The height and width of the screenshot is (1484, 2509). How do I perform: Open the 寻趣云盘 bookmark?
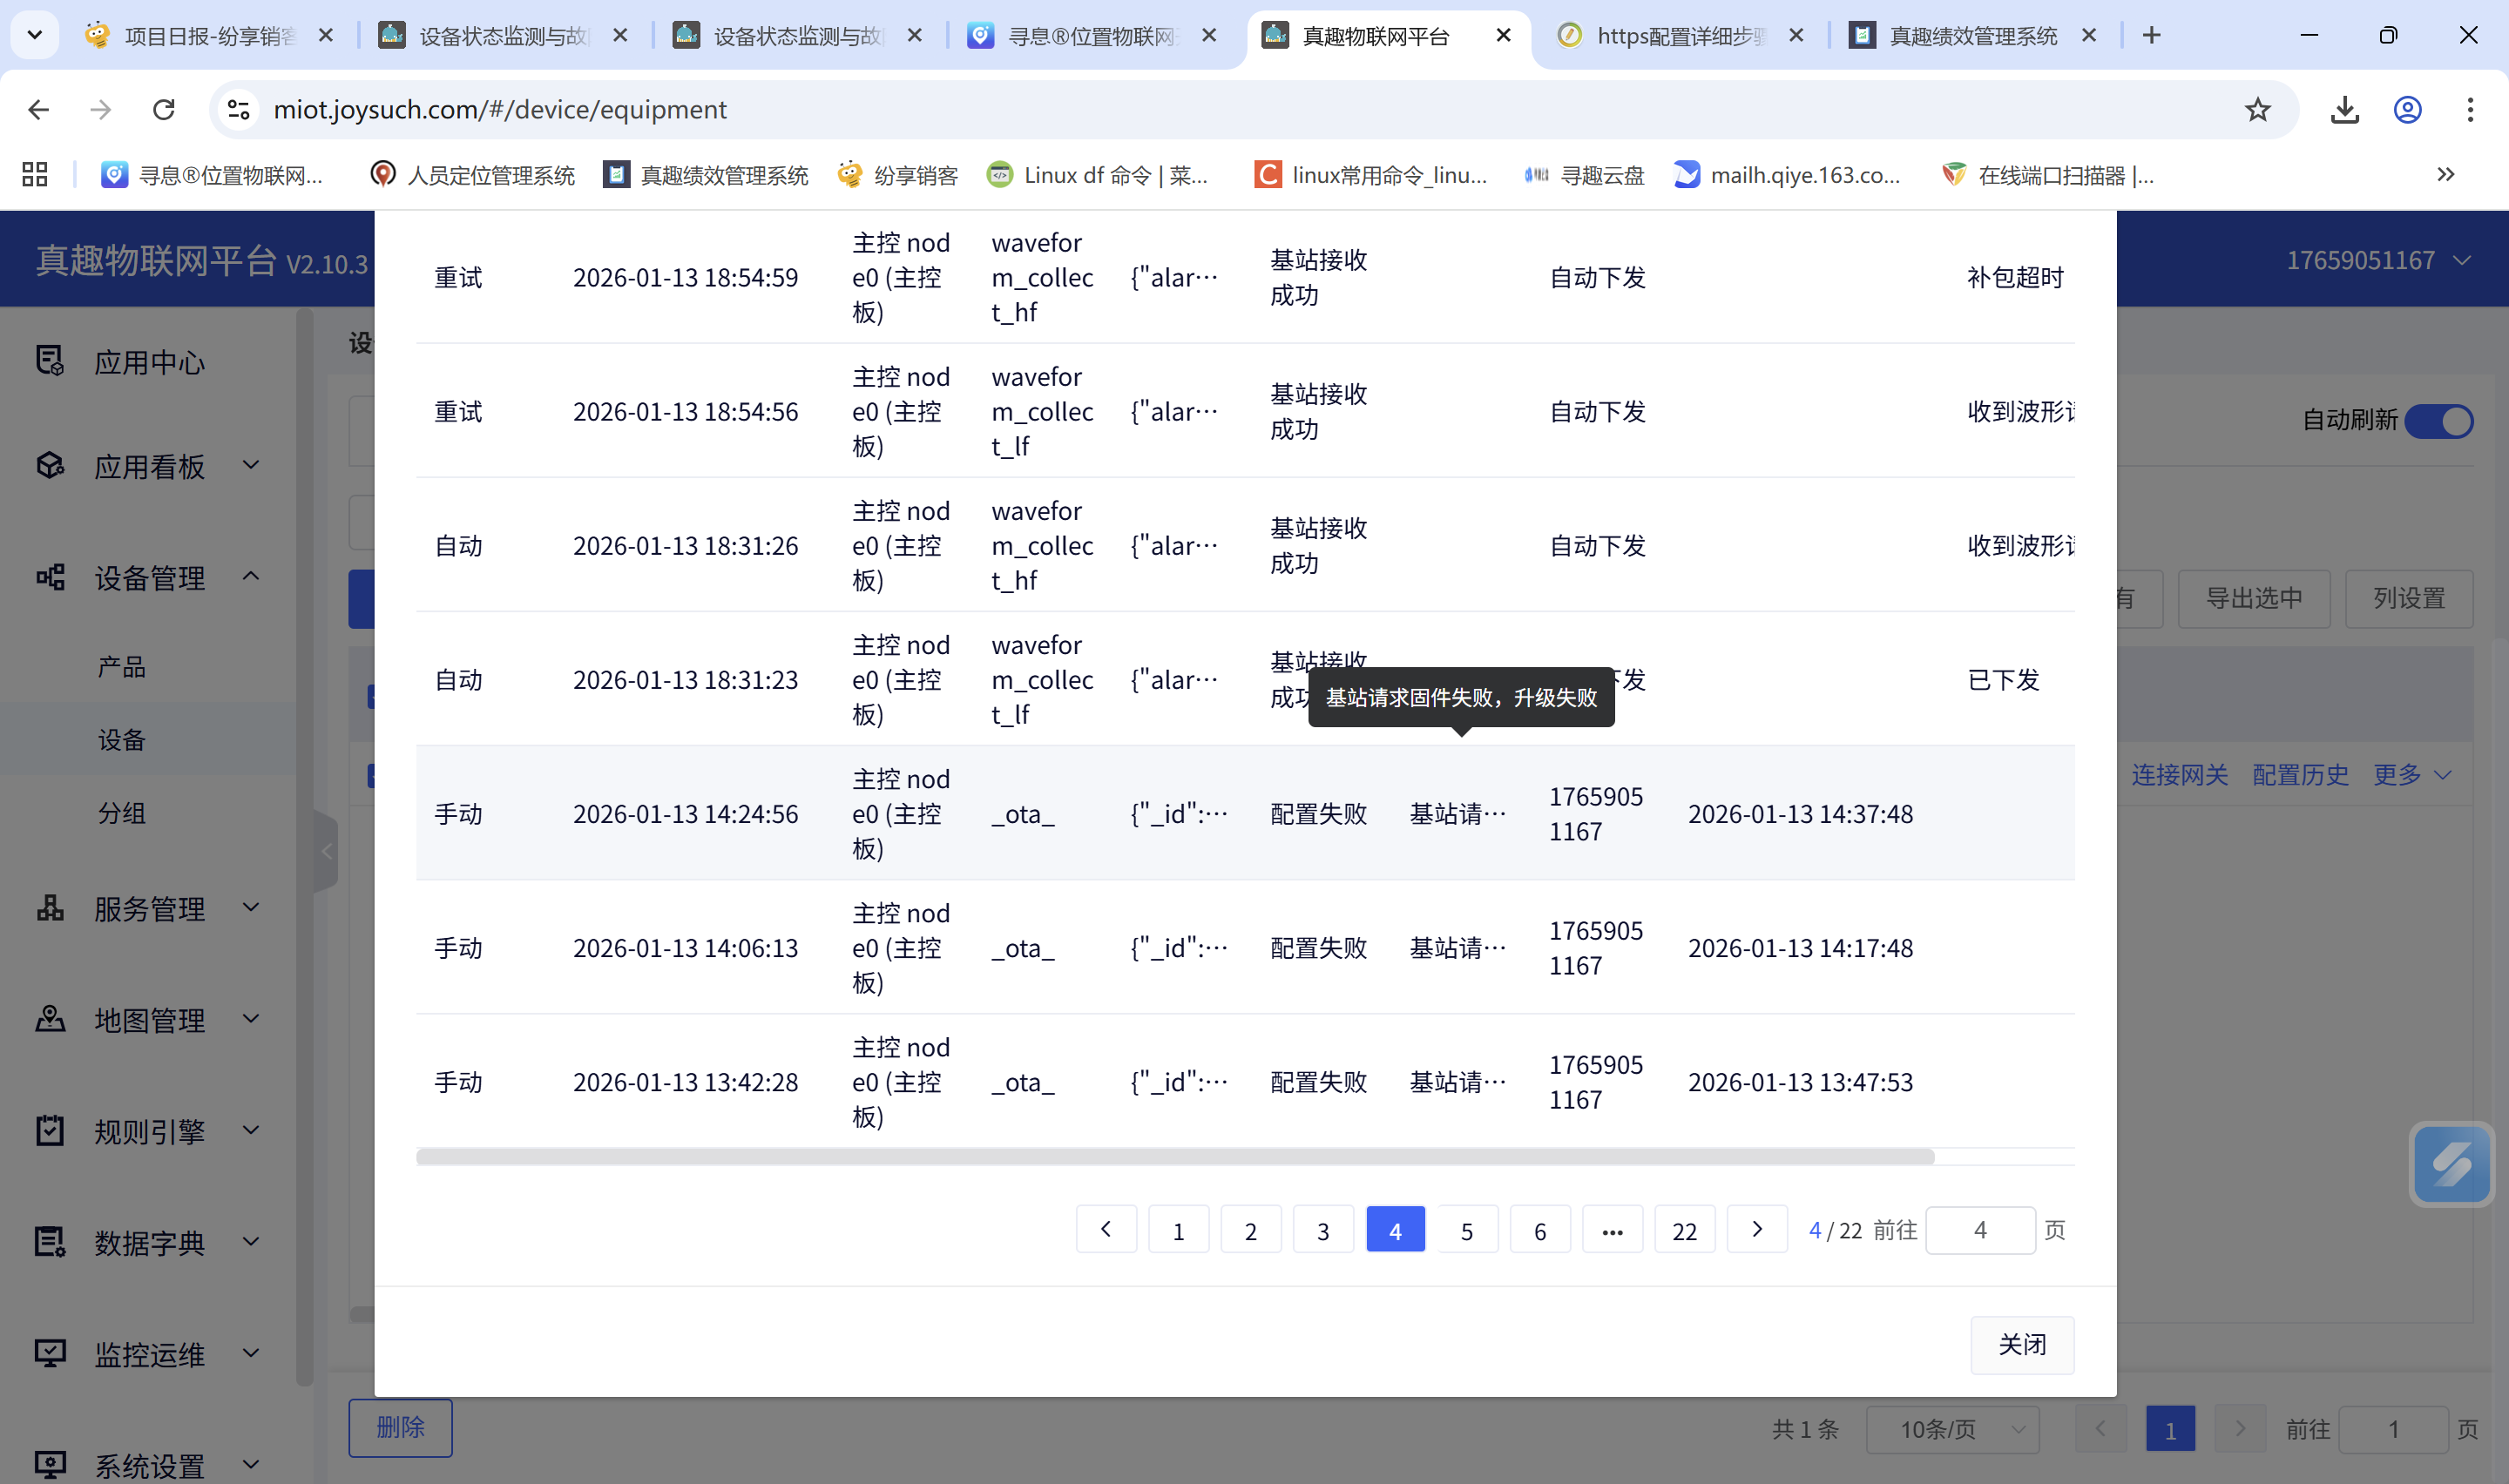[1584, 175]
